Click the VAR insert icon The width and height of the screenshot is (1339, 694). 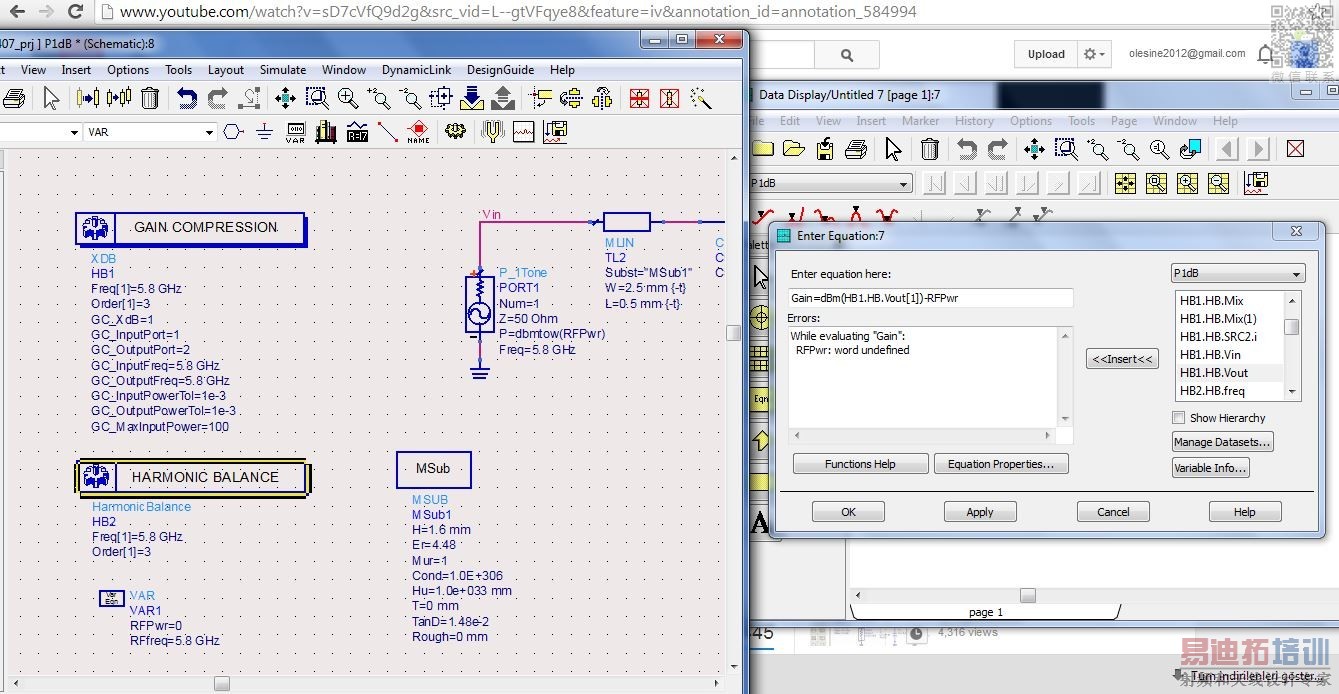click(x=295, y=132)
